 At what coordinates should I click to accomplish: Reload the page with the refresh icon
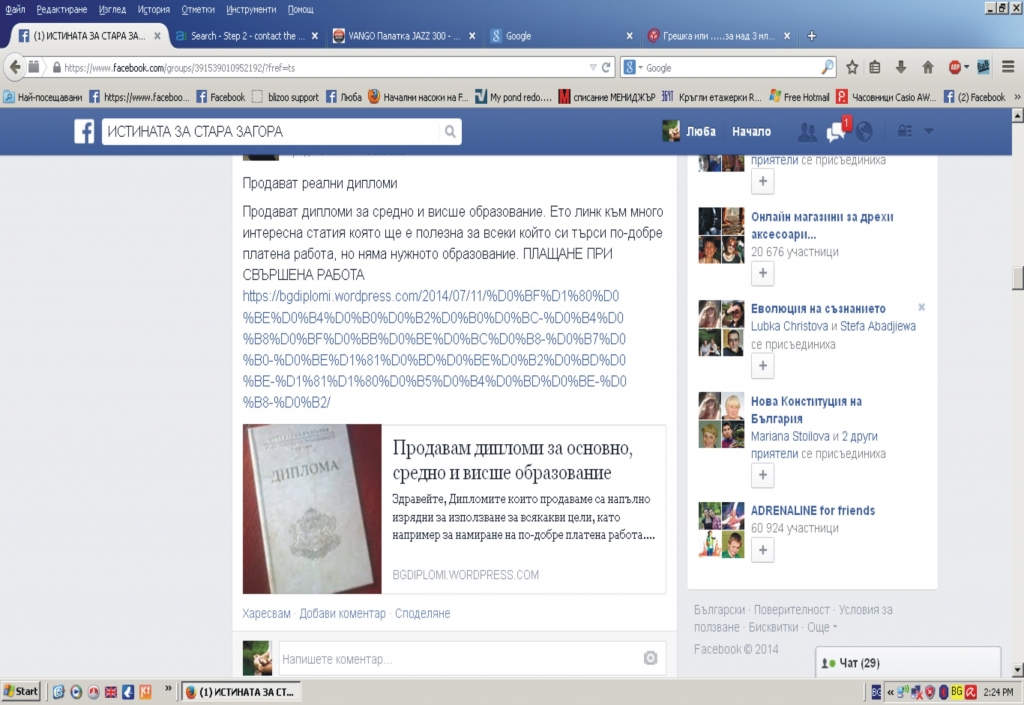tap(606, 67)
